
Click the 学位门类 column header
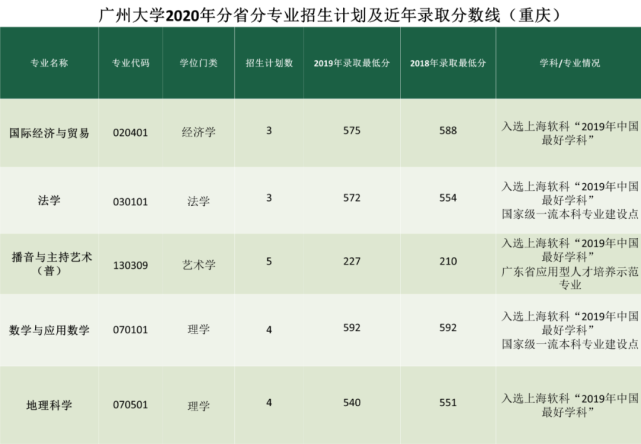tap(198, 63)
